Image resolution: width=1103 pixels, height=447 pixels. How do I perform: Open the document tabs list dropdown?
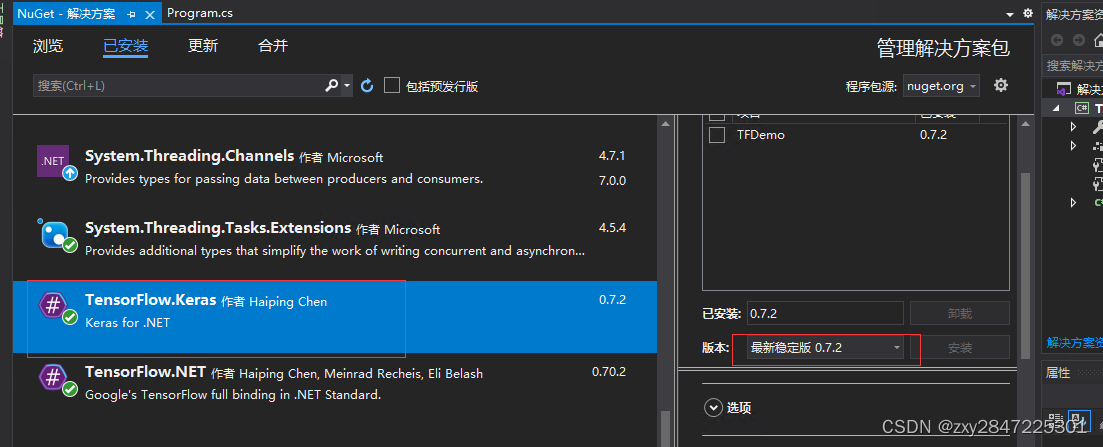[x=1010, y=13]
